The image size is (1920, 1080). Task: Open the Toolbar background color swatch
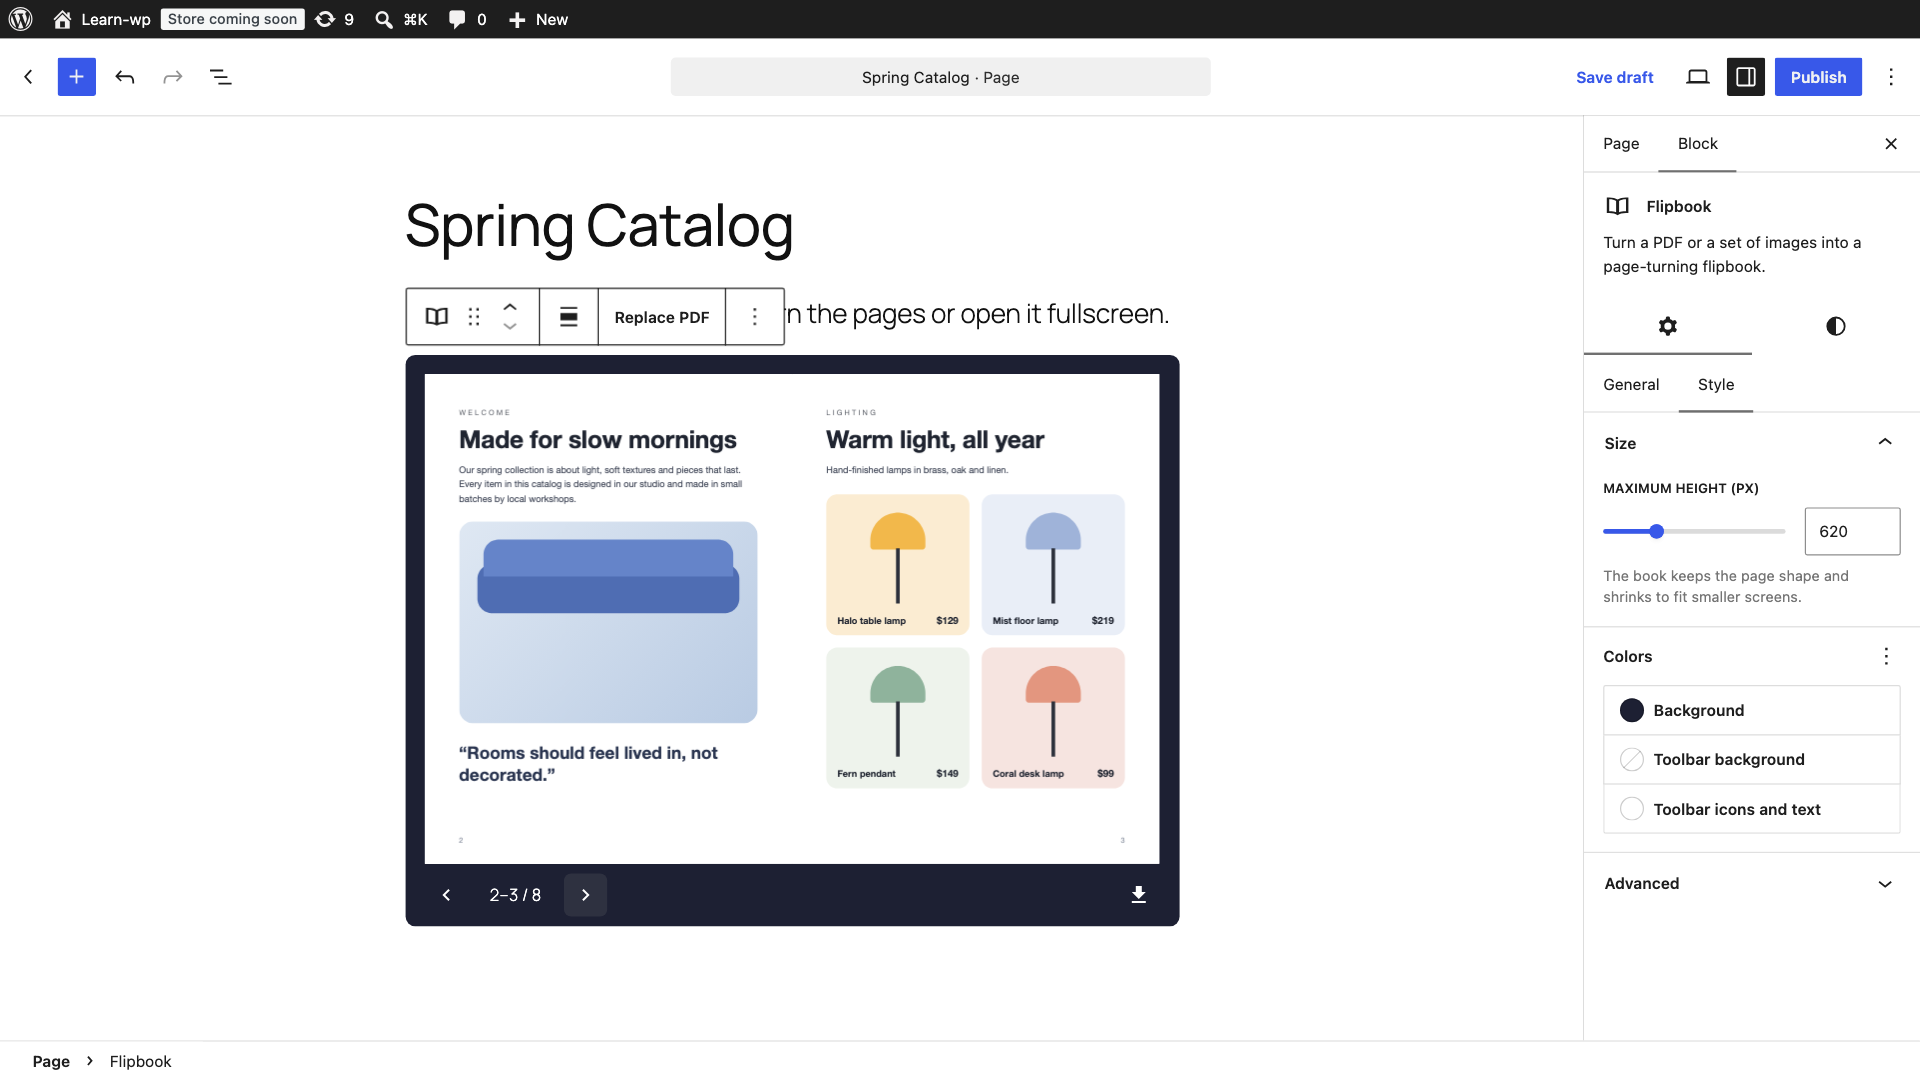[1752, 759]
